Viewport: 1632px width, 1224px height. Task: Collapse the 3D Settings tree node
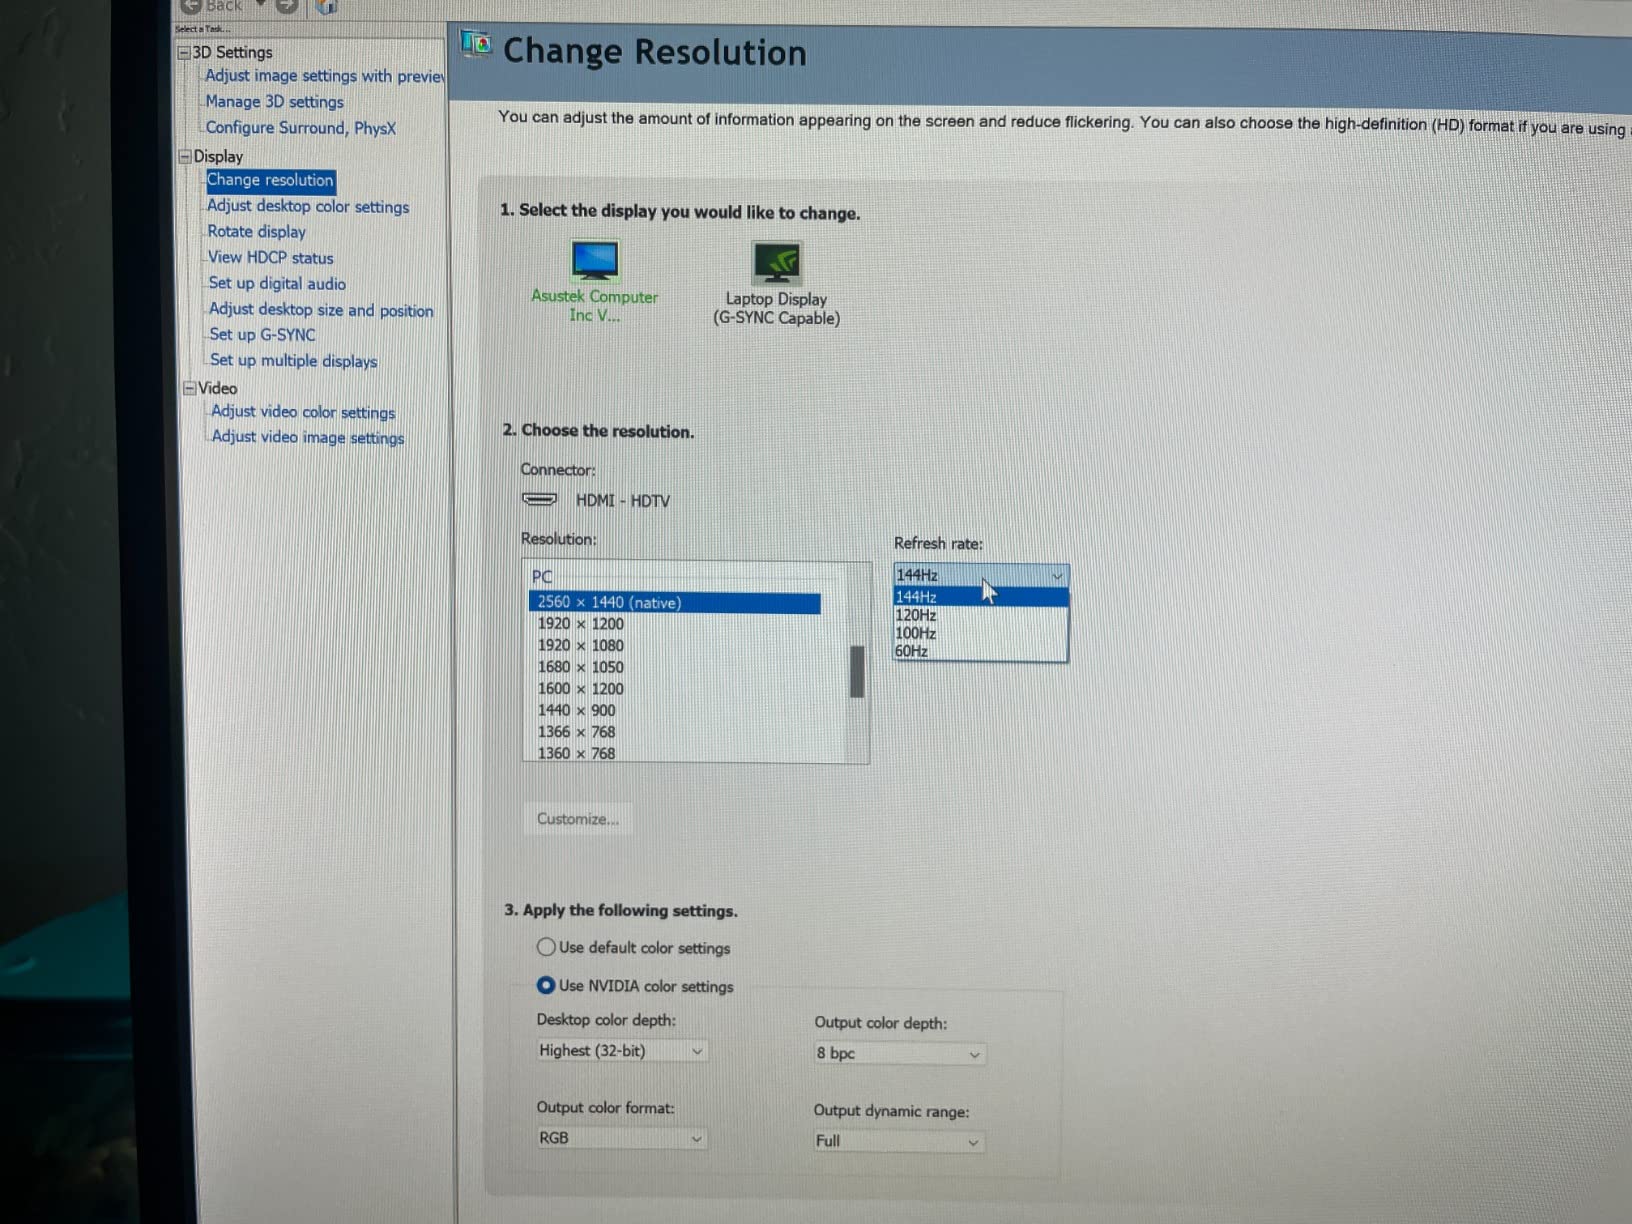(184, 52)
